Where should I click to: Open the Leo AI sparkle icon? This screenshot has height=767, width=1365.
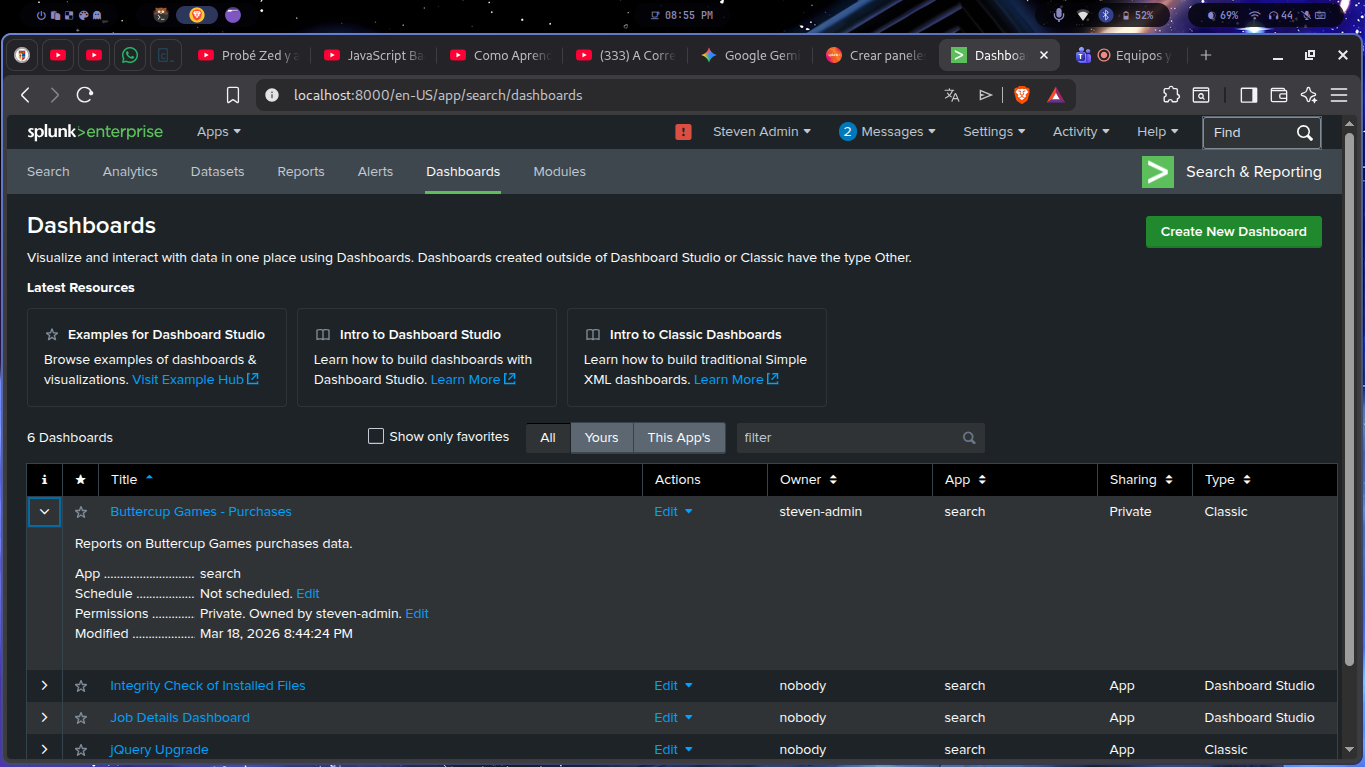pos(1309,94)
